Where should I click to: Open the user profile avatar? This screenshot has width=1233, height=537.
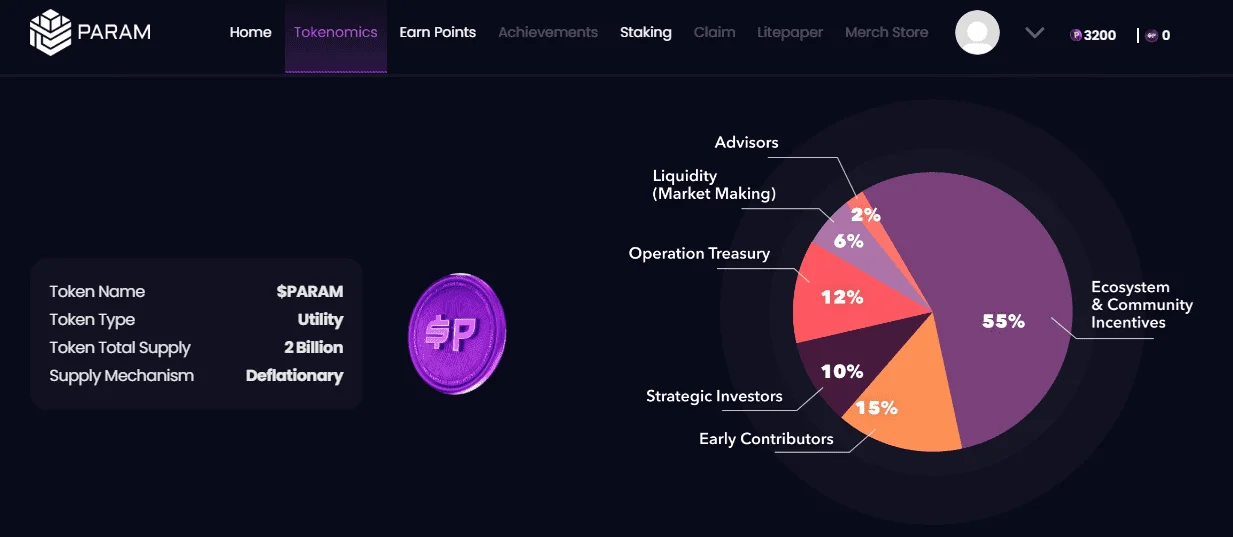[977, 32]
